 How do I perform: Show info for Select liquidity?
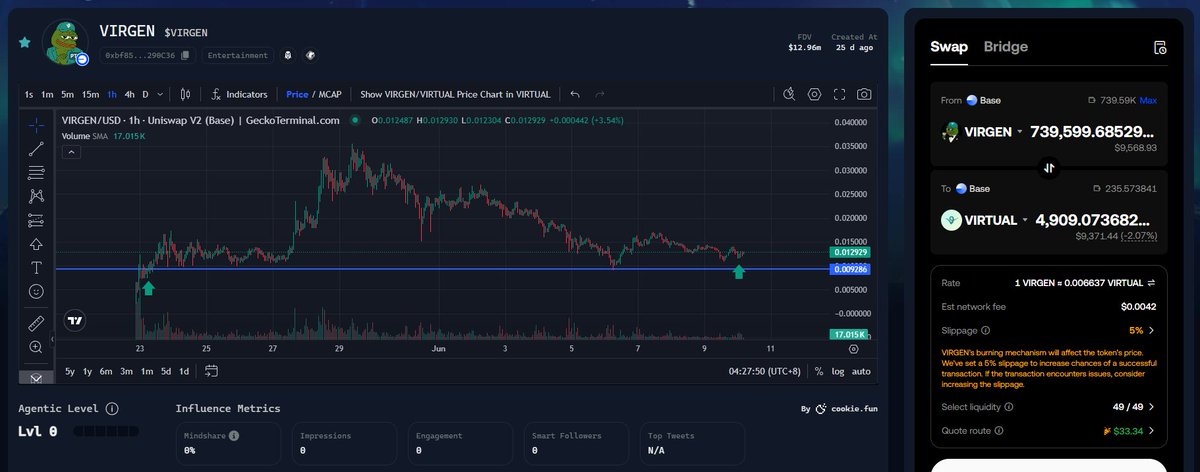(1008, 407)
